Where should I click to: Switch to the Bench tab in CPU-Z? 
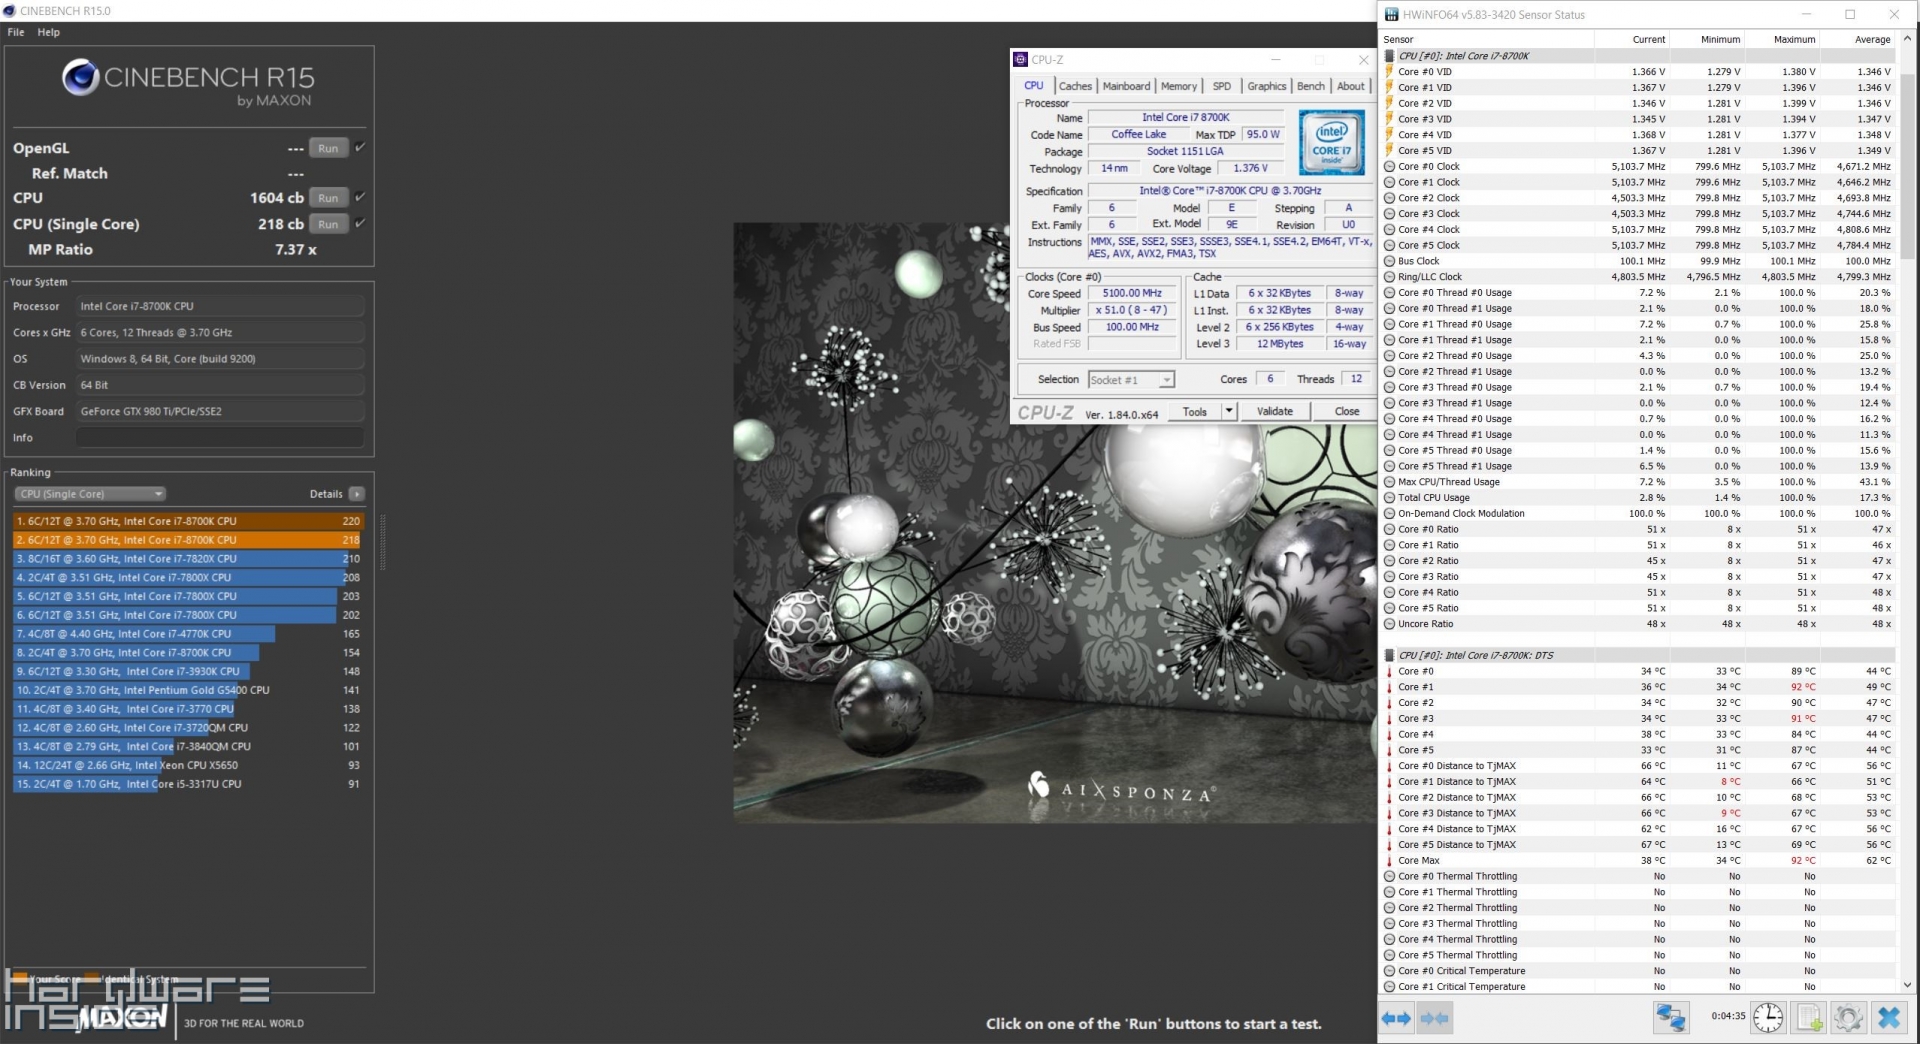[x=1311, y=86]
